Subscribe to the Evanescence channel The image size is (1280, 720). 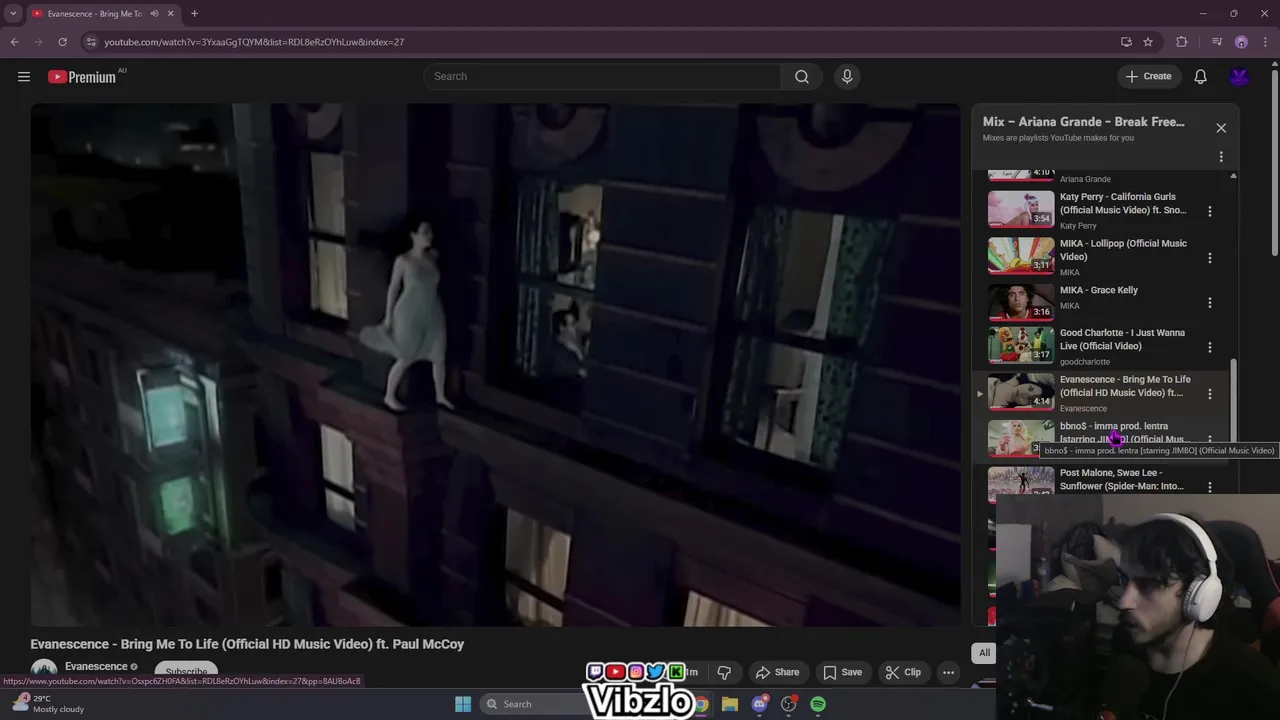pos(186,671)
